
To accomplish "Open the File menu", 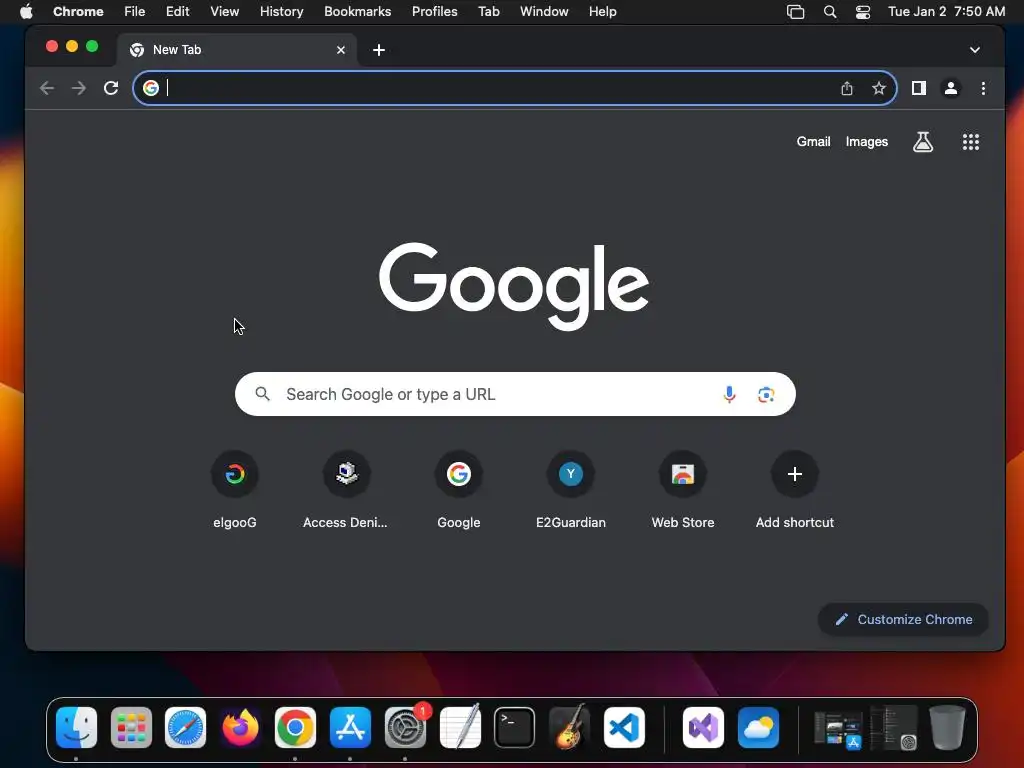I will (x=135, y=12).
